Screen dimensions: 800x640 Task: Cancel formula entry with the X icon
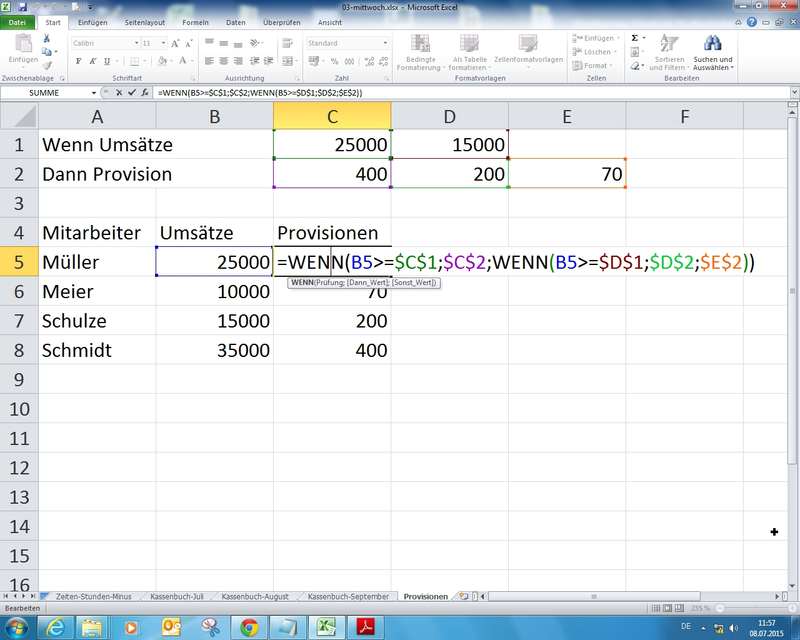120,92
